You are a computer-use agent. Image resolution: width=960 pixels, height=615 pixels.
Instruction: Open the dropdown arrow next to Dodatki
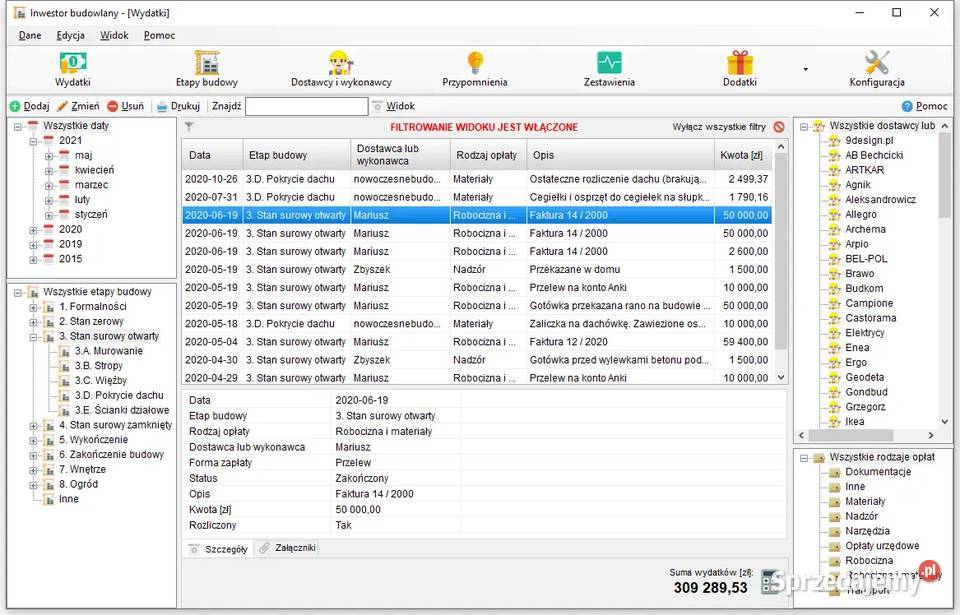pos(805,70)
